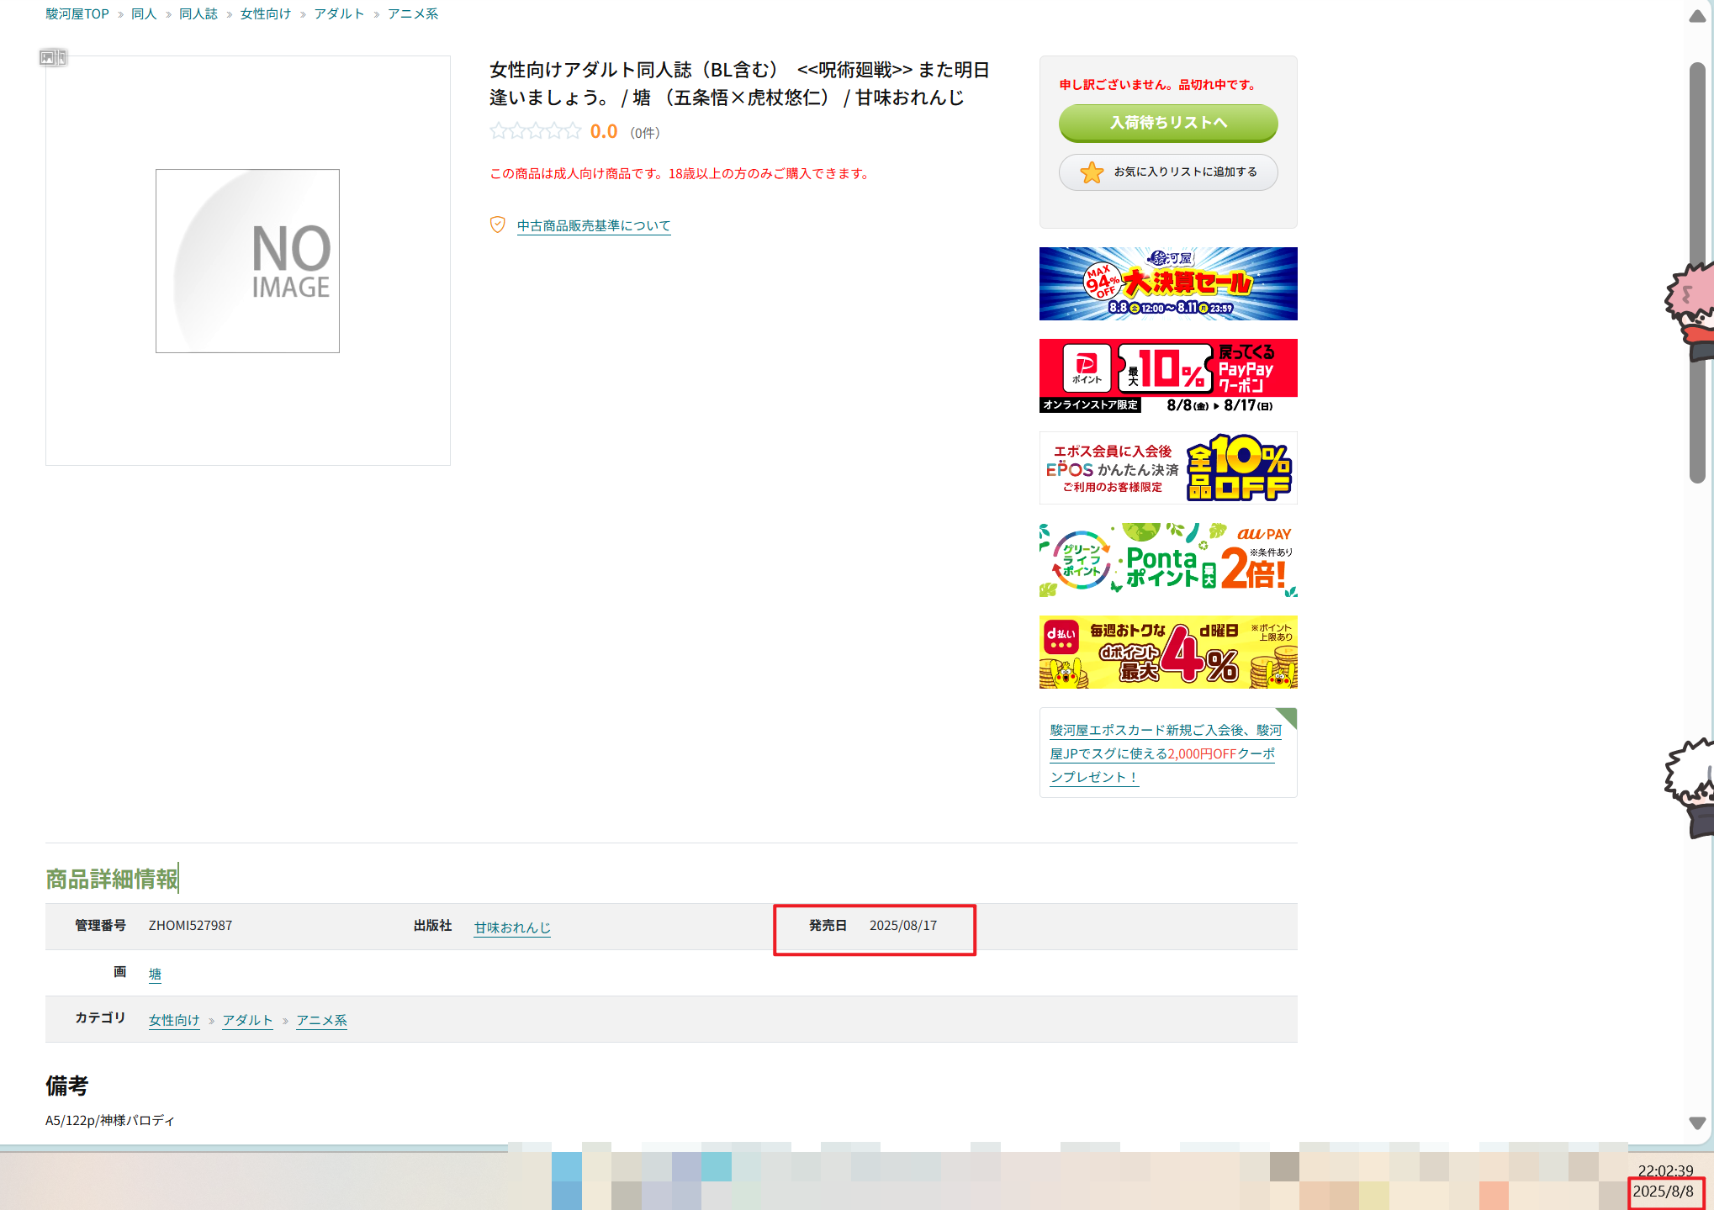The height and width of the screenshot is (1210, 1714).
Task: Click the star icon in favorites button
Action: pyautogui.click(x=1092, y=173)
